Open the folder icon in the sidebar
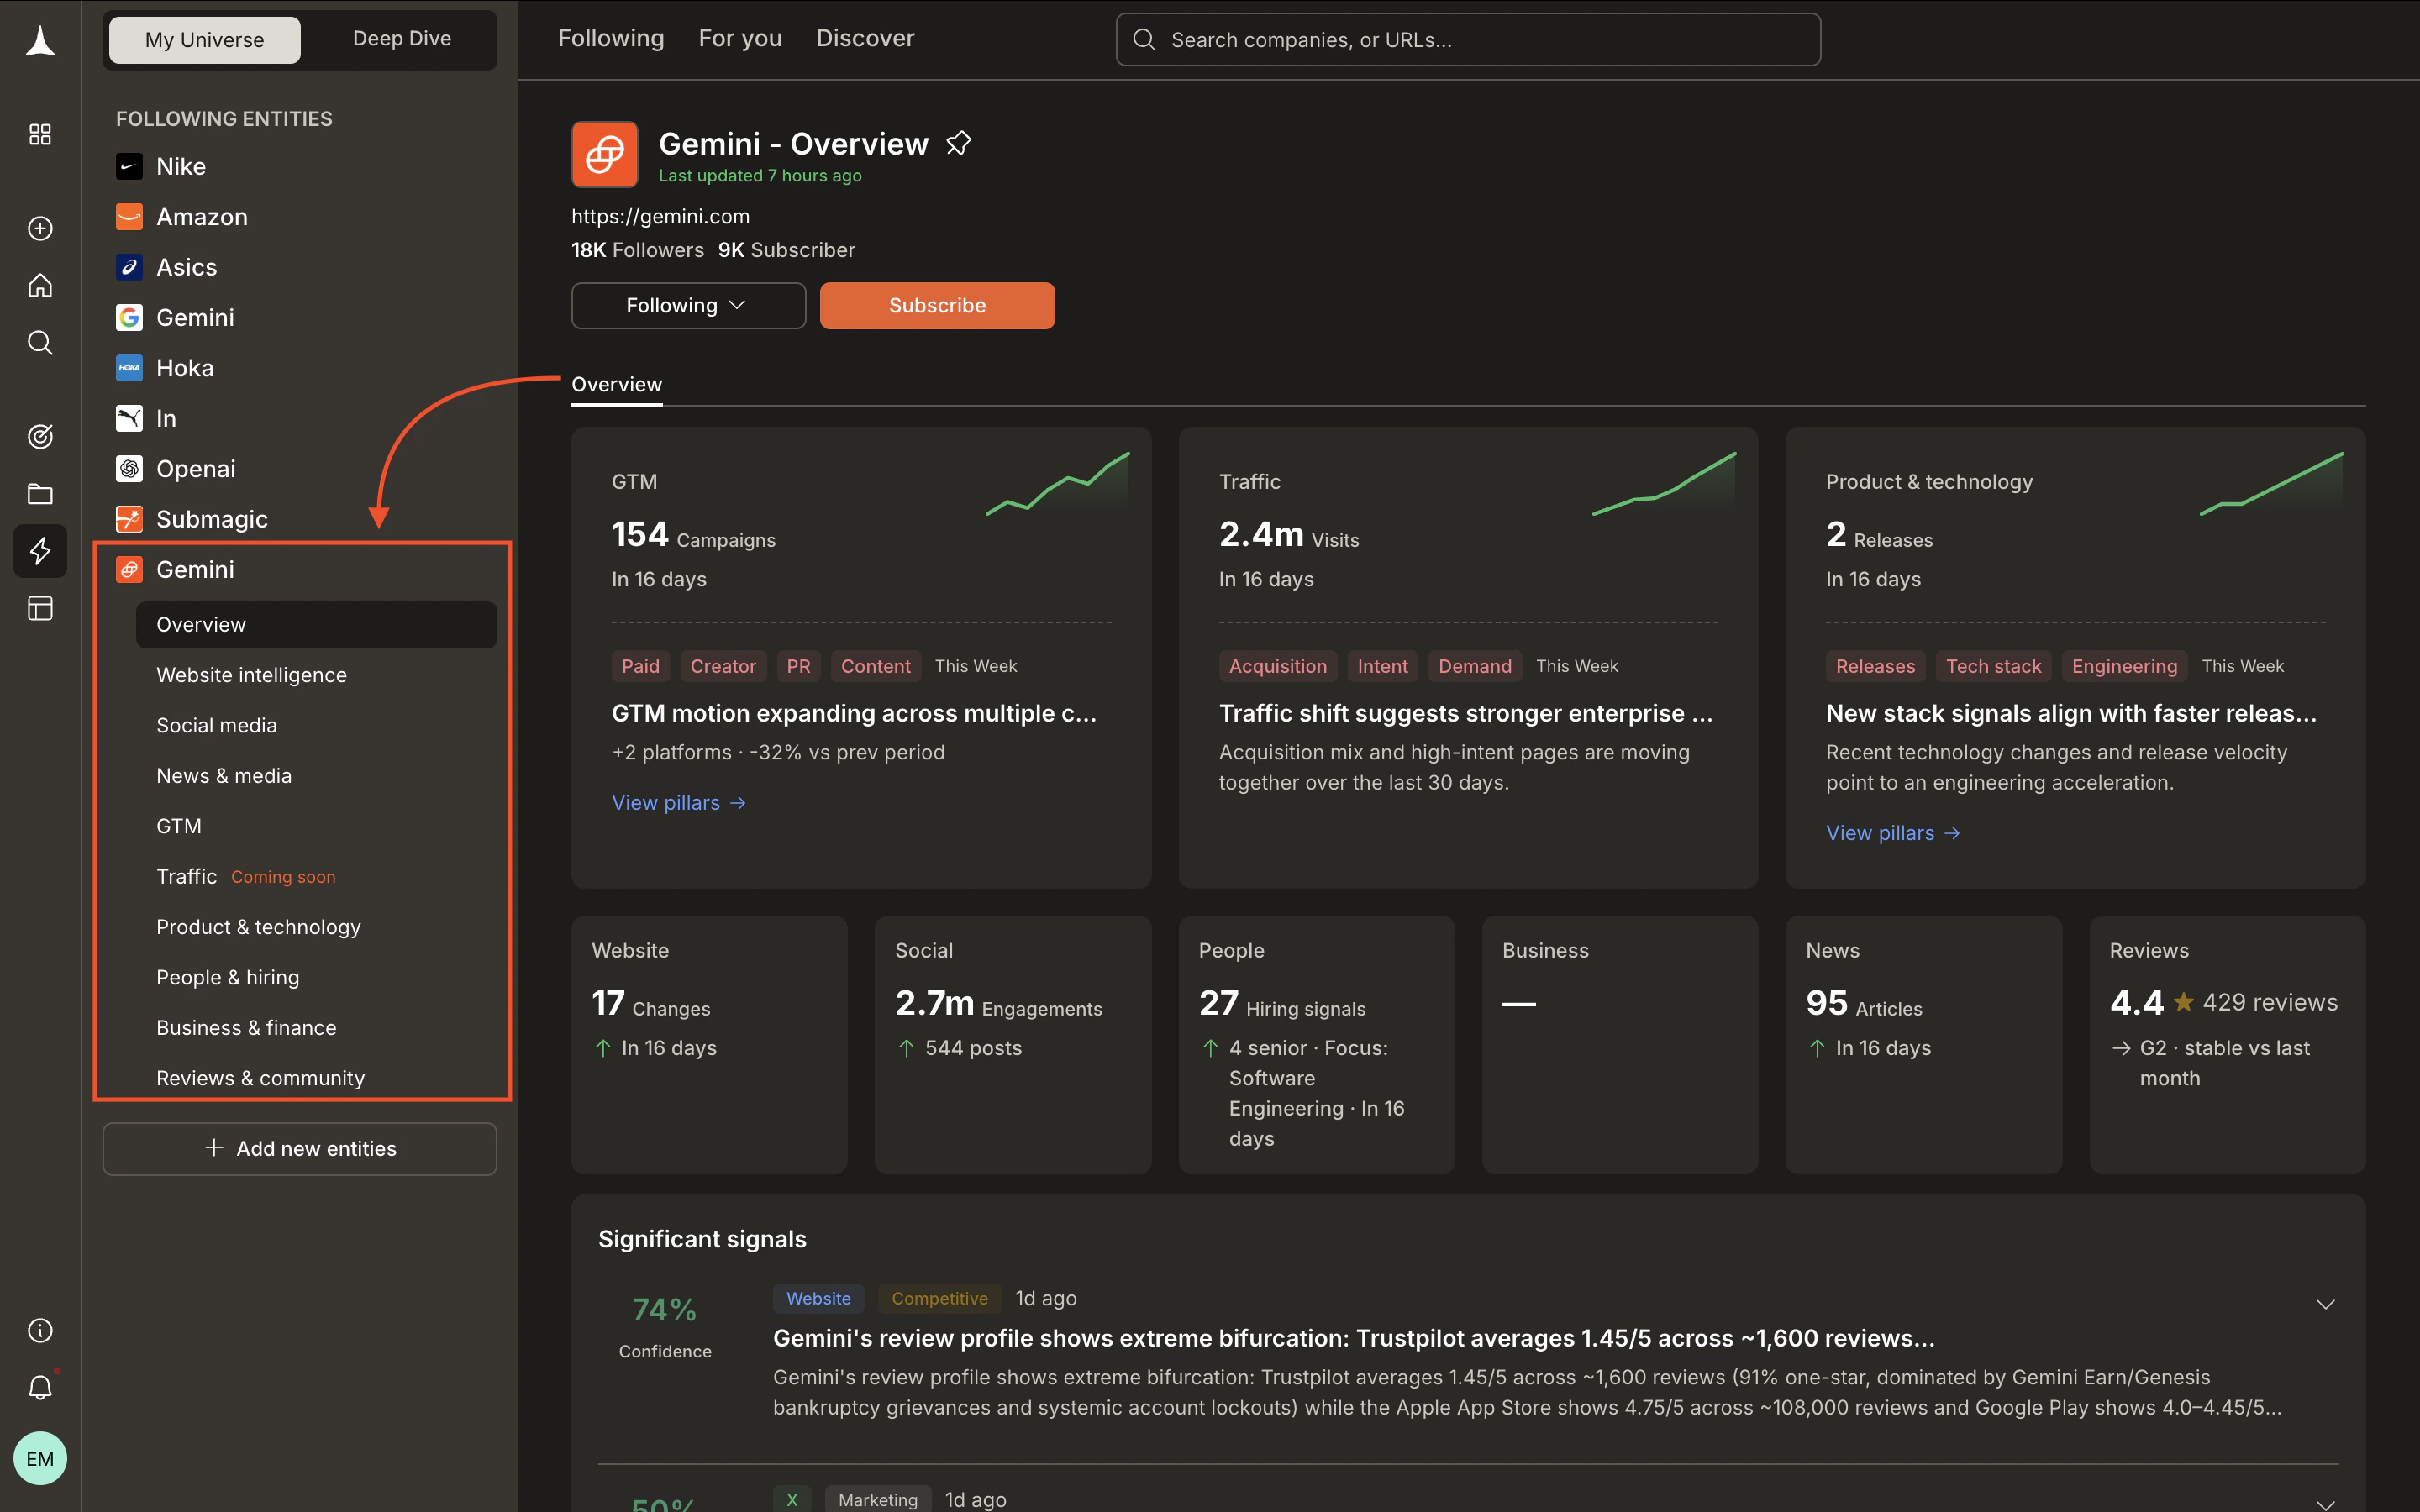This screenshot has height=1512, width=2420. click(x=40, y=494)
